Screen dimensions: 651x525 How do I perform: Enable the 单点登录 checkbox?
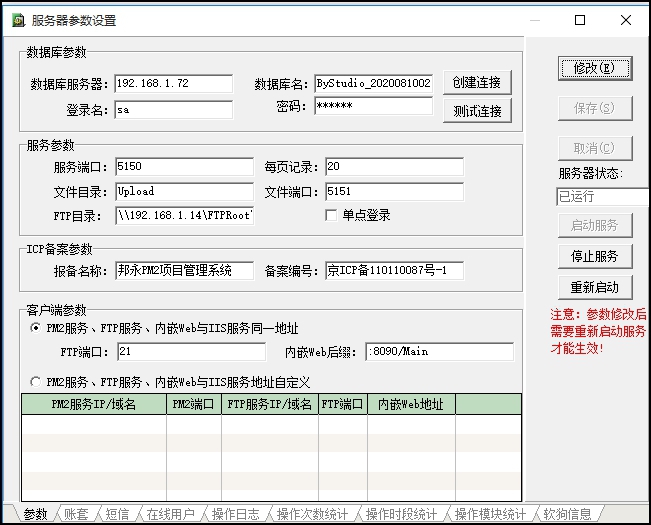tap(331, 215)
